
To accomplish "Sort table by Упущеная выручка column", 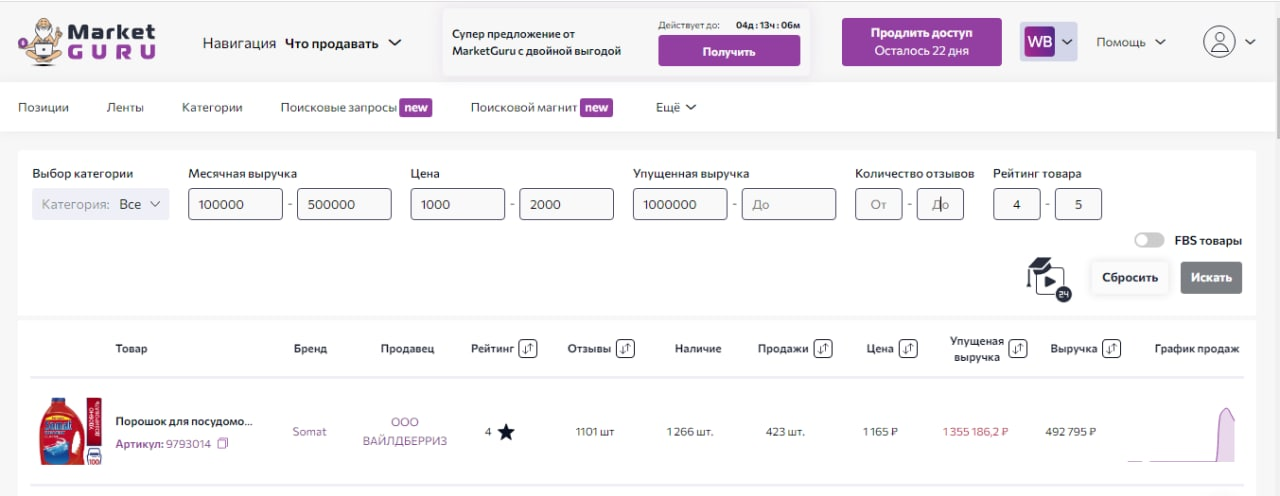I will point(1018,348).
